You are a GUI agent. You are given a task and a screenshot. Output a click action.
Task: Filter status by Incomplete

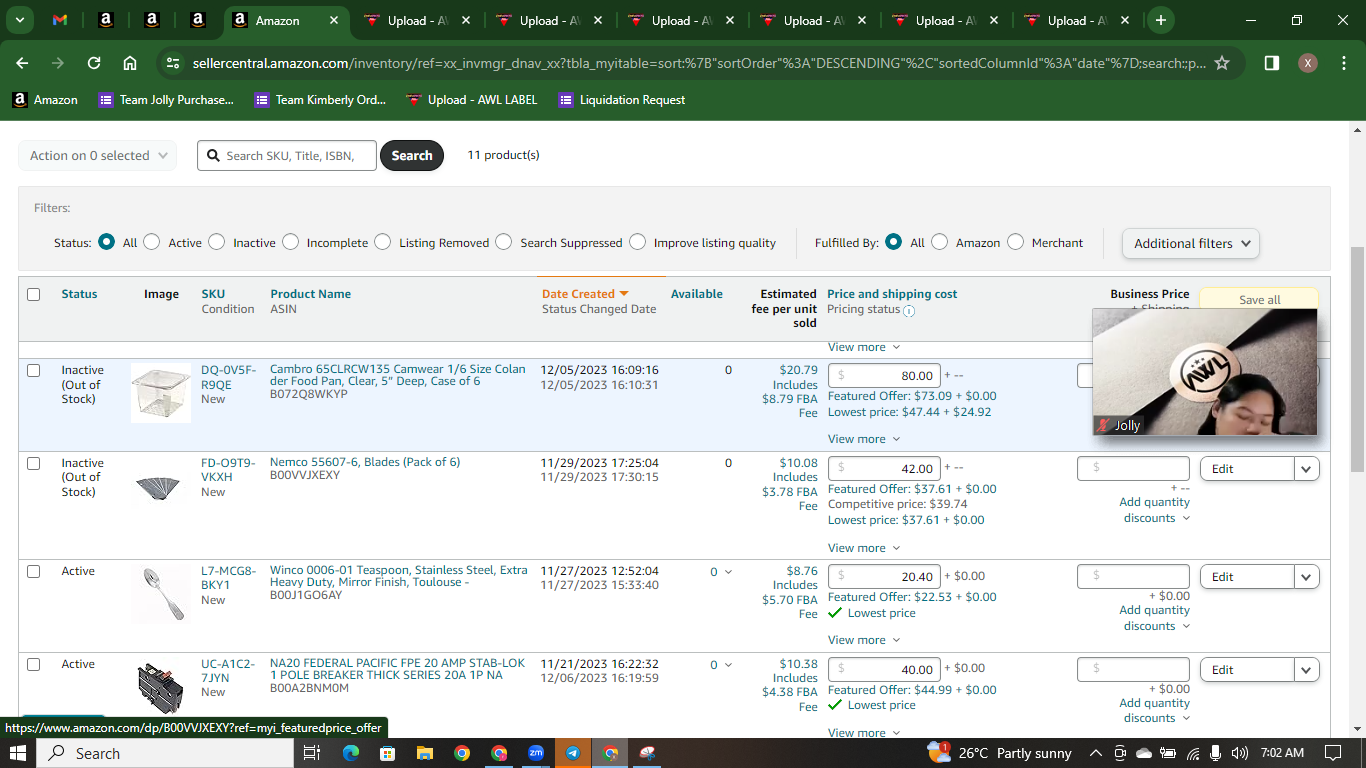tap(290, 242)
